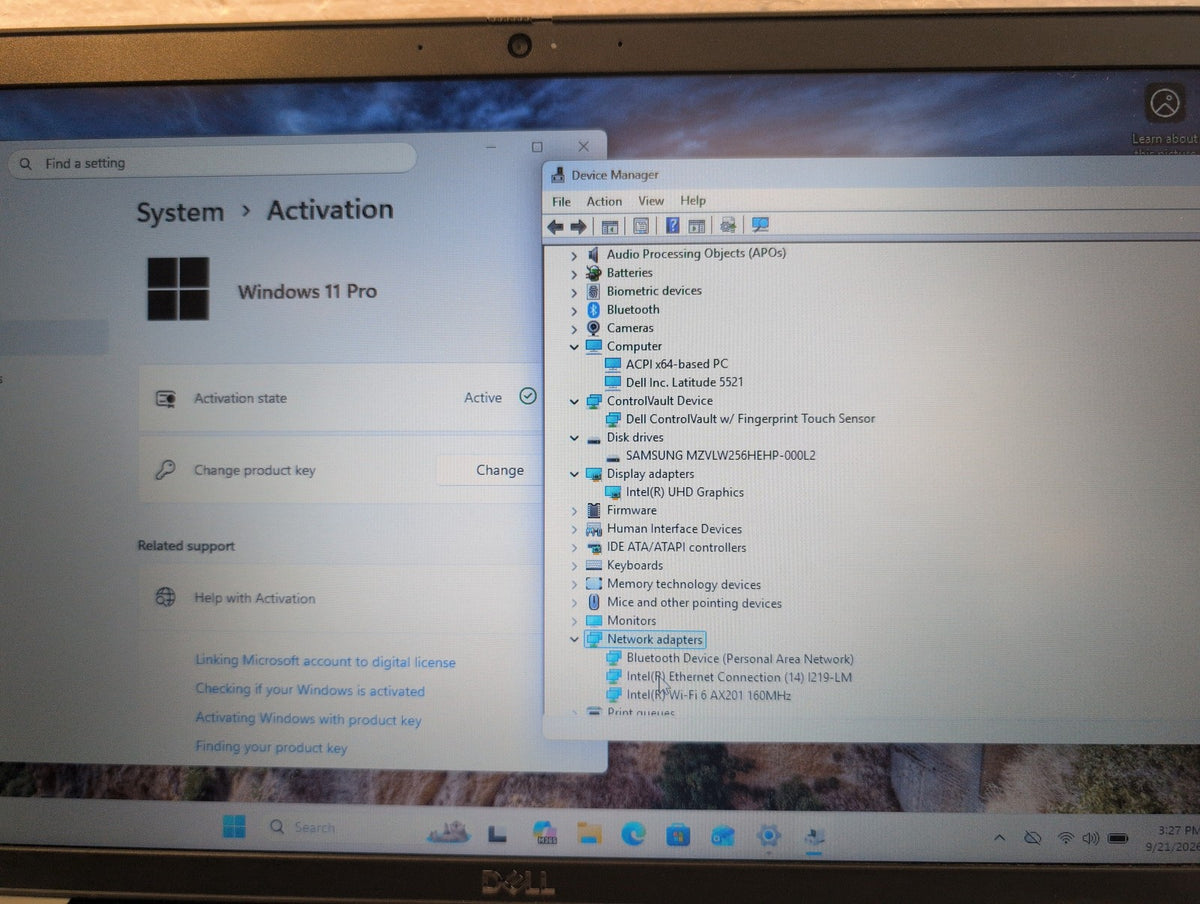
Task: Click the Back arrow in Device Manager toolbar
Action: [x=555, y=227]
